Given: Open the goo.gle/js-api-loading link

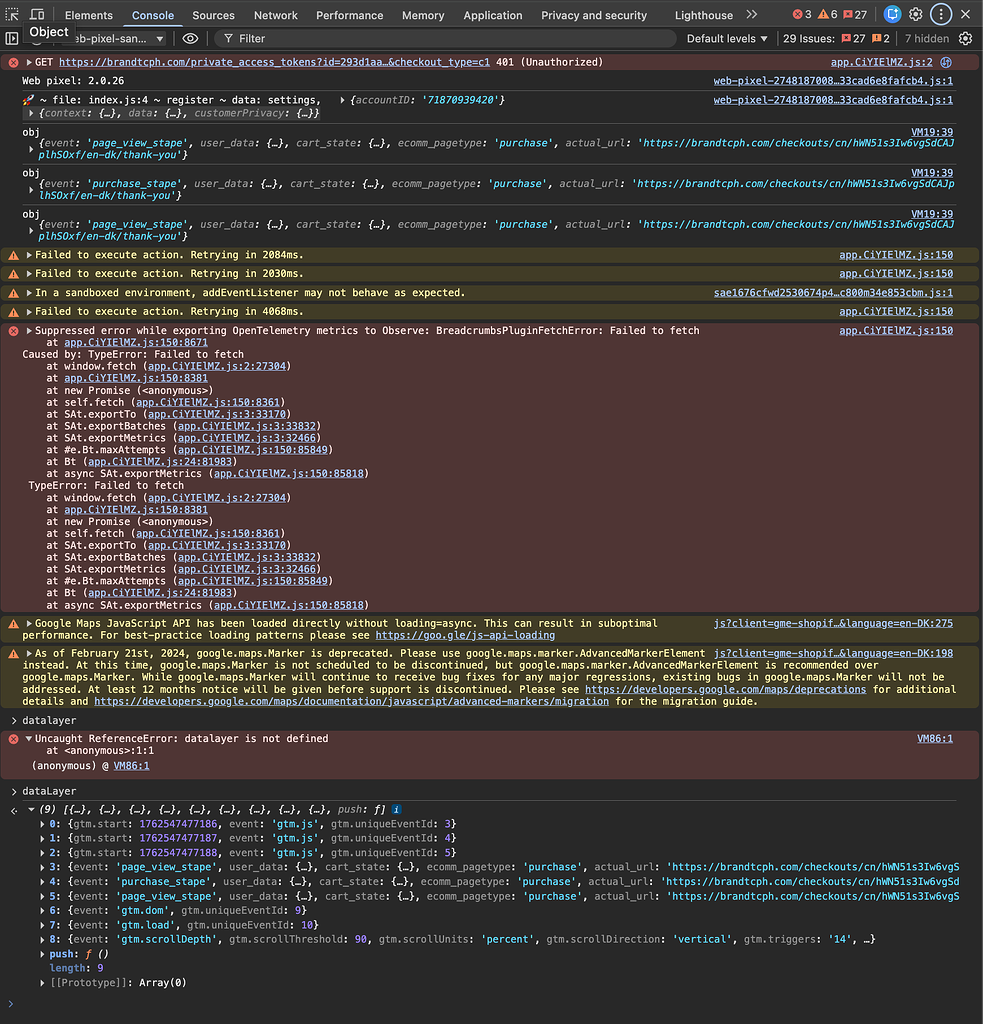Looking at the screenshot, I should (x=464, y=635).
